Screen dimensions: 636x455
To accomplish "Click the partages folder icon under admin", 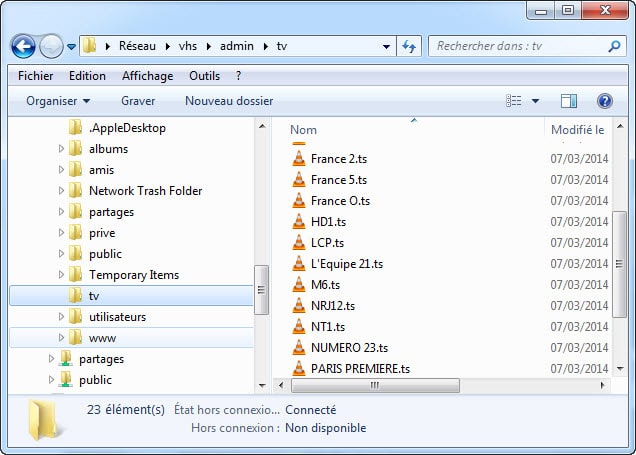I will click(75, 212).
